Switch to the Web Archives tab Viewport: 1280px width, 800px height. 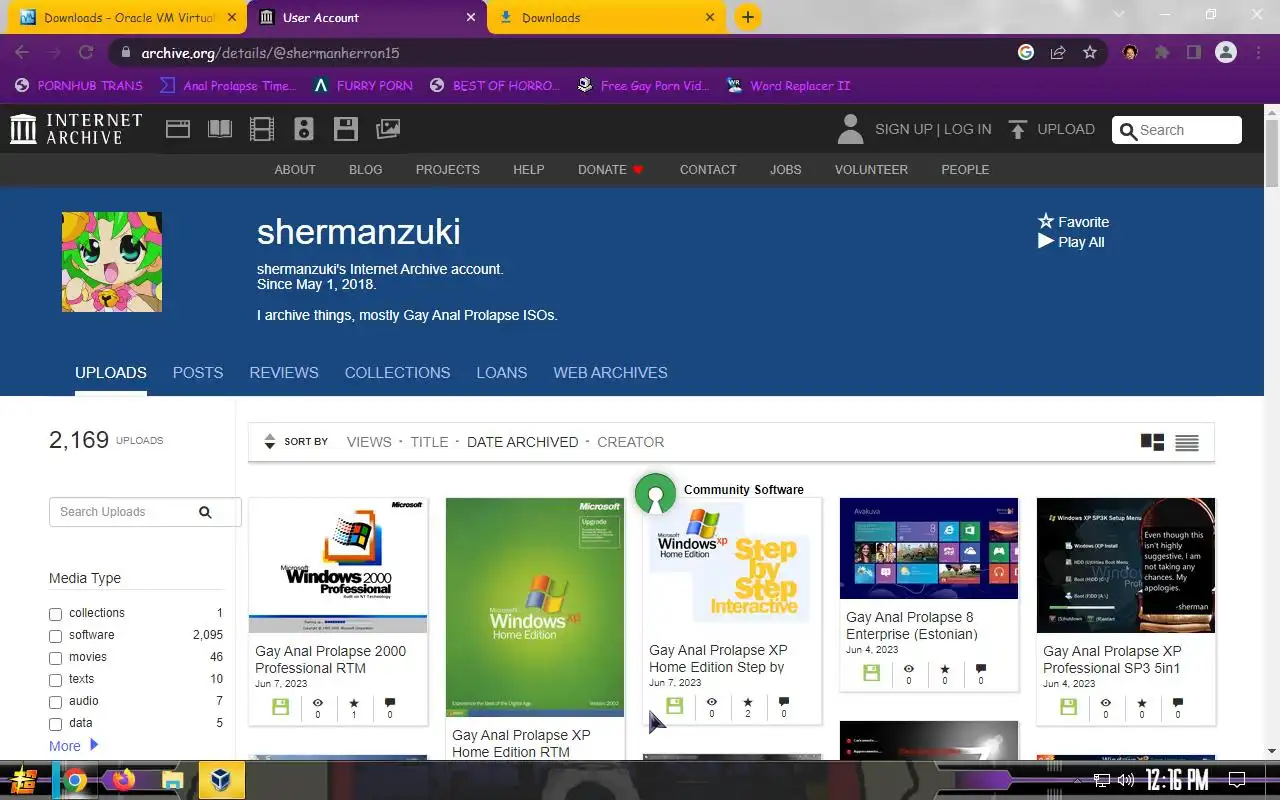pyautogui.click(x=610, y=372)
